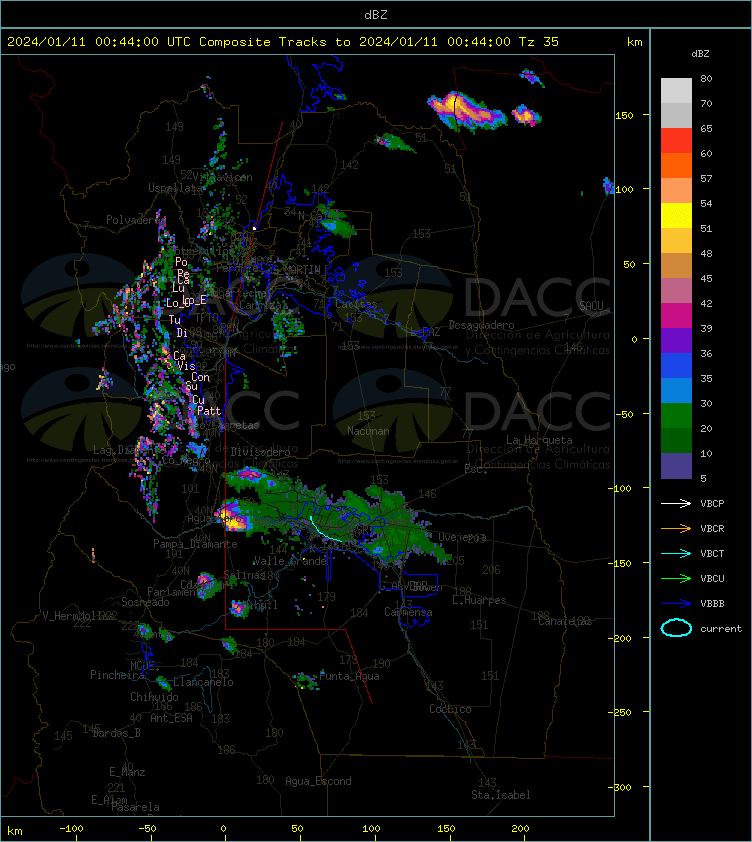The image size is (752, 842).
Task: Click the Divisadero place label
Action: click(261, 452)
